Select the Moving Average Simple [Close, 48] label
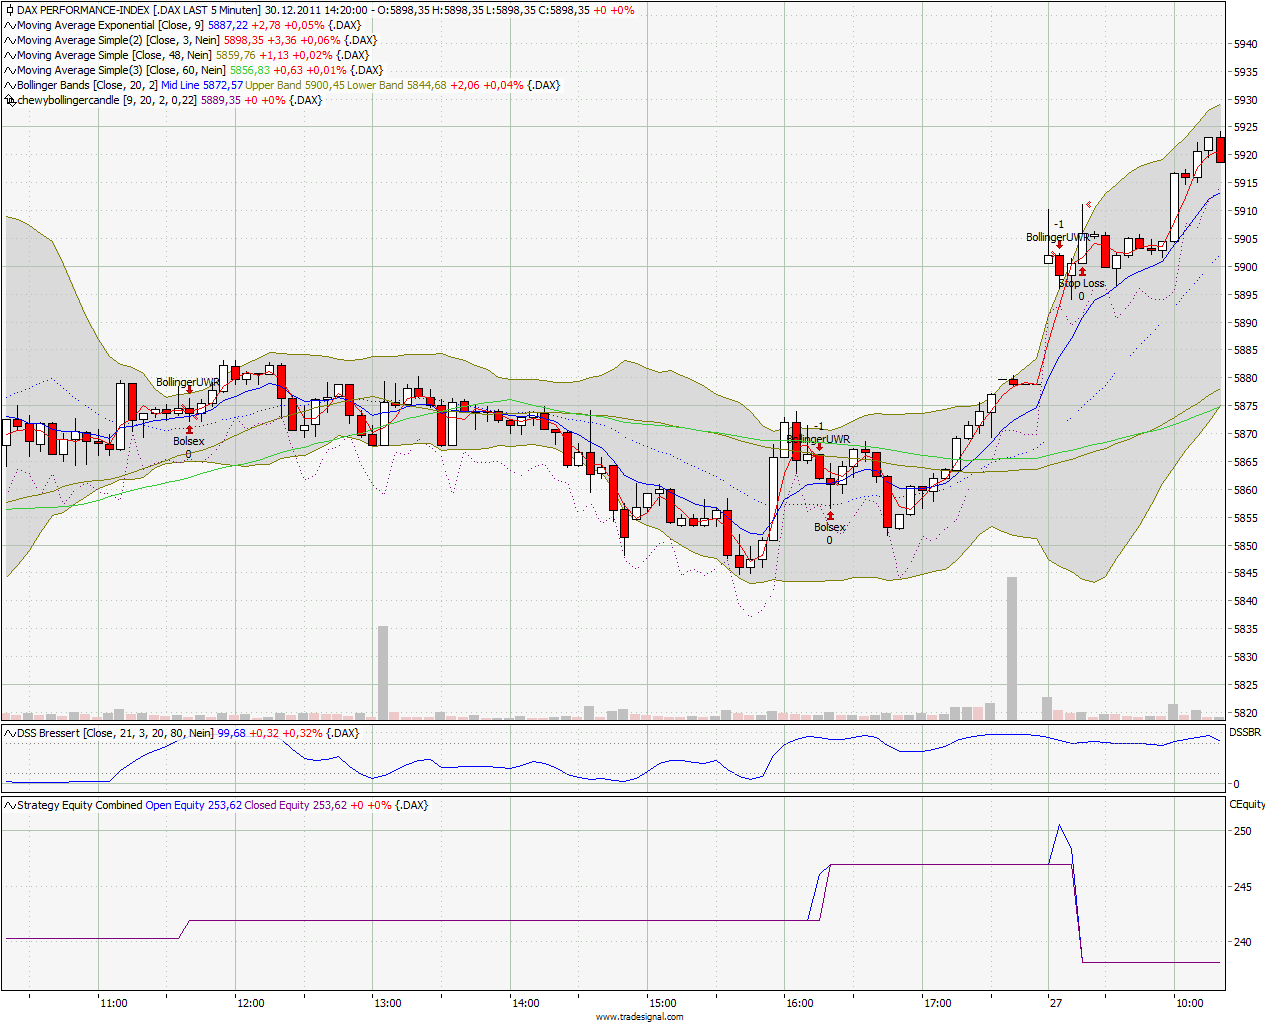The width and height of the screenshot is (1280, 1024). (x=114, y=55)
